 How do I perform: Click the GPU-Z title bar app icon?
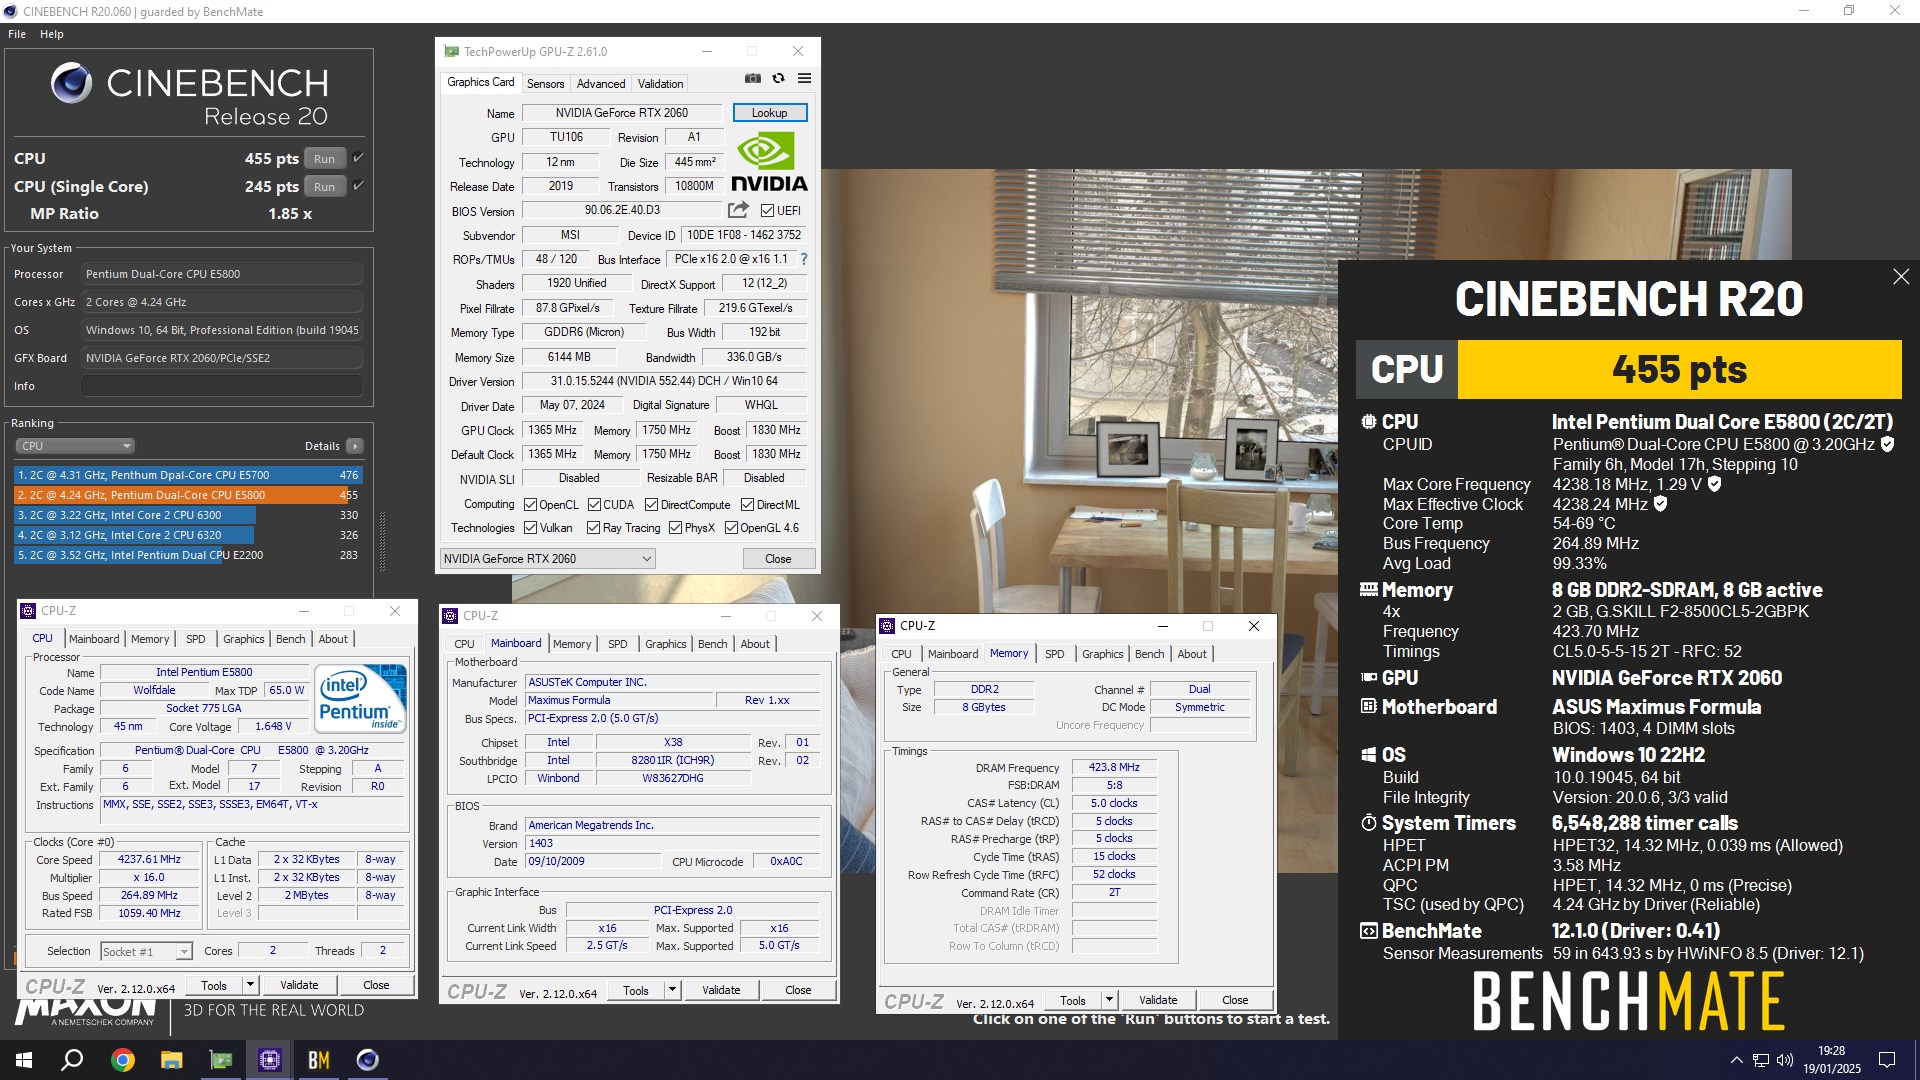[x=451, y=51]
